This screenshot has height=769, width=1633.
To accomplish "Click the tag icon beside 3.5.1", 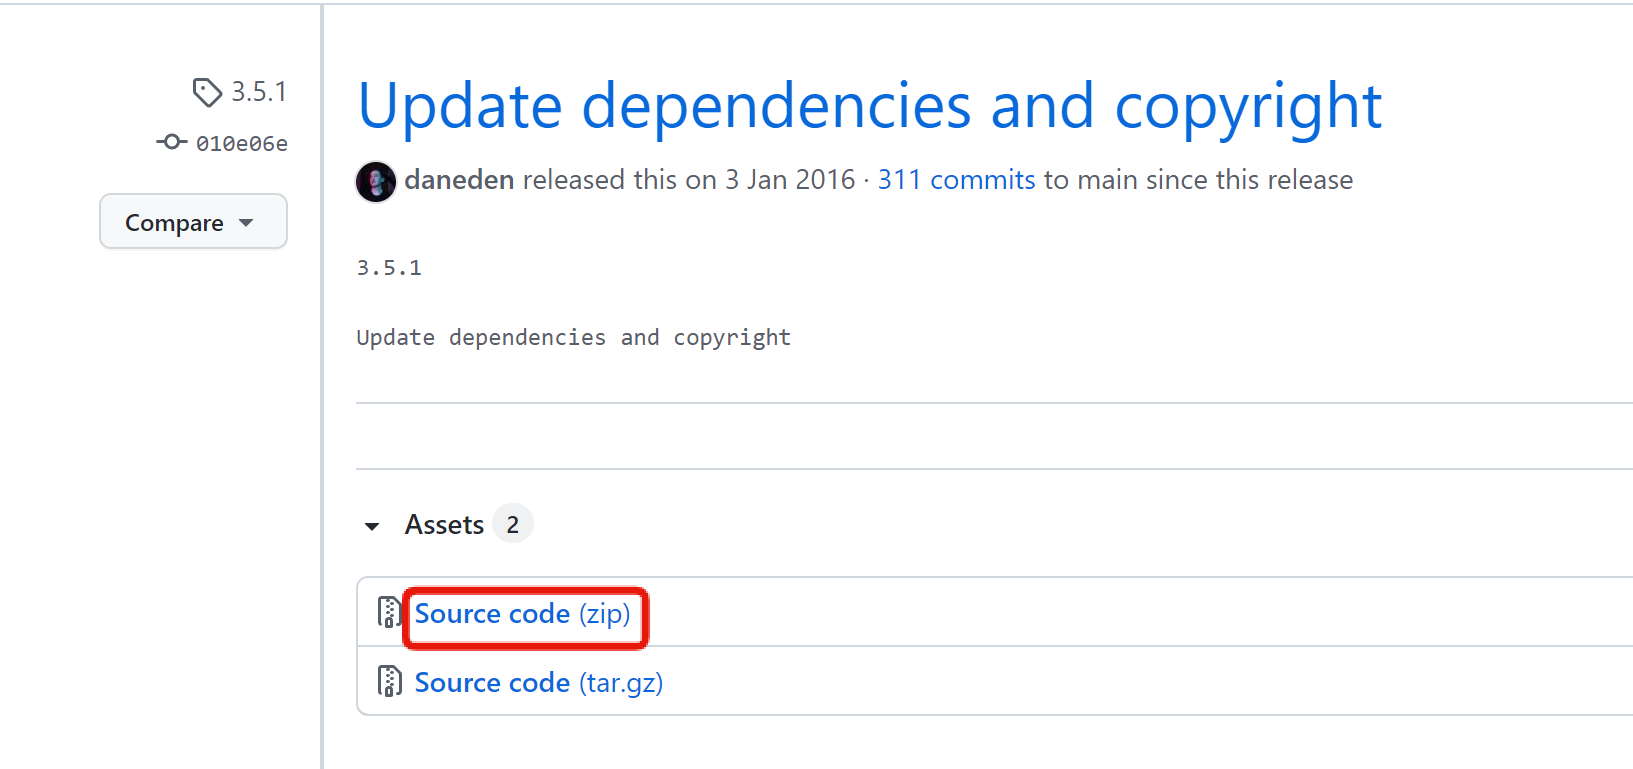I will 207,92.
